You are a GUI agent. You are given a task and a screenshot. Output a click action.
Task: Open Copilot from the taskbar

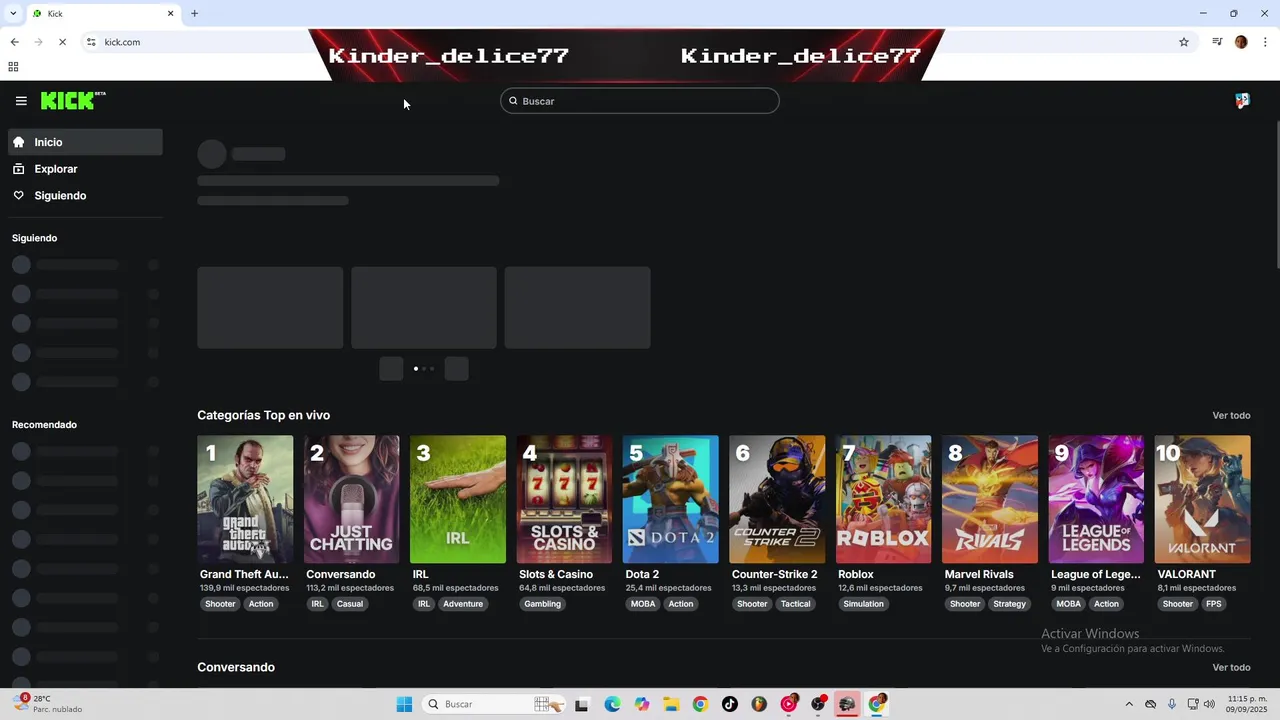642,704
